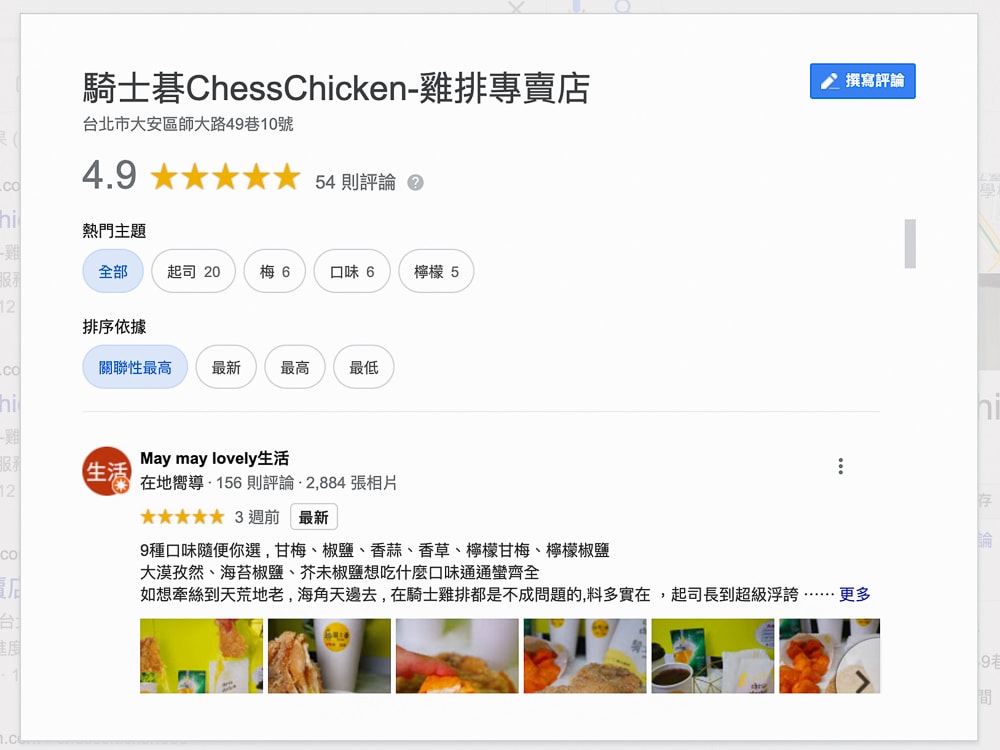This screenshot has width=1000, height=750.
Task: Click the pencil icon in 撰寫評論 button
Action: tap(829, 81)
